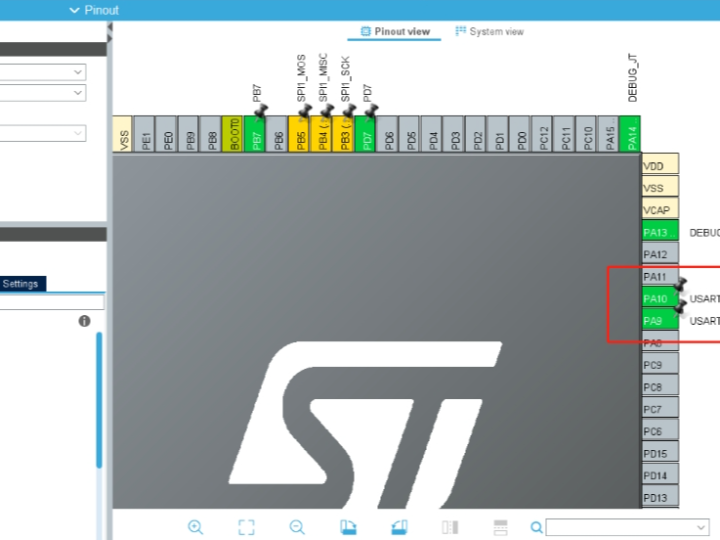Select pin PB9 on top row
Screen dimensions: 720x540
click(x=189, y=134)
